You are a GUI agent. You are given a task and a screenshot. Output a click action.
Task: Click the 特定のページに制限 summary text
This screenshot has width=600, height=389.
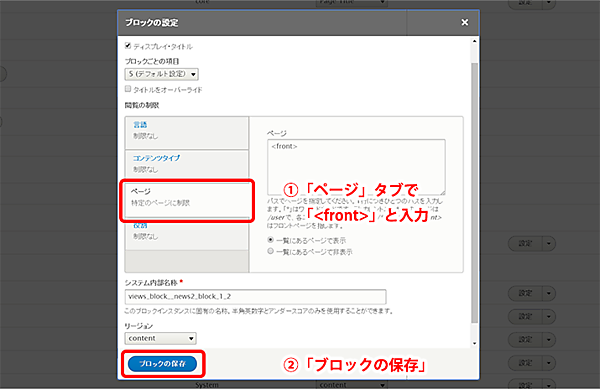coord(160,203)
